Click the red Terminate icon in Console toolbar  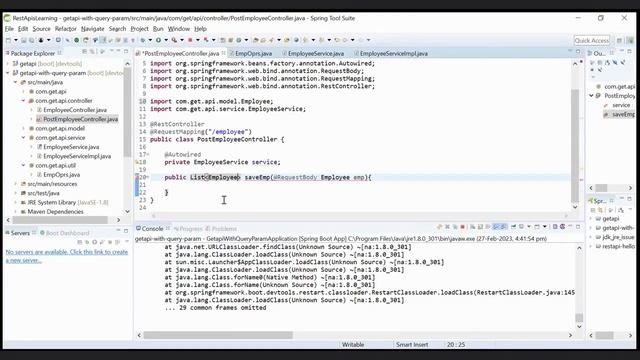pyautogui.click(x=462, y=227)
